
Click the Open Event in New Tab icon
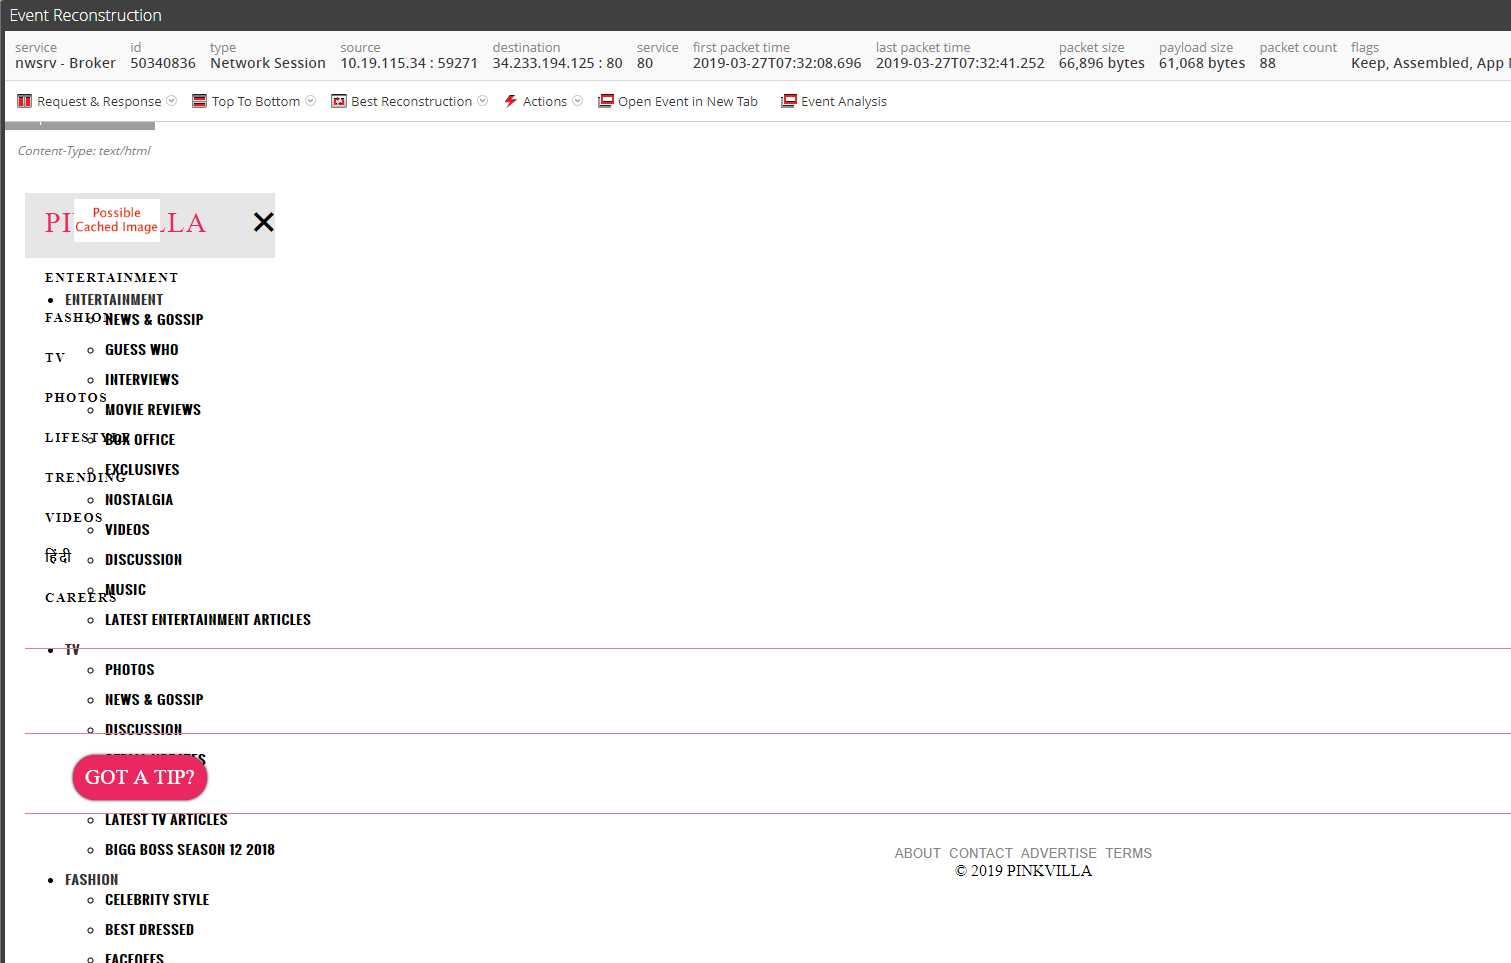[x=606, y=101]
